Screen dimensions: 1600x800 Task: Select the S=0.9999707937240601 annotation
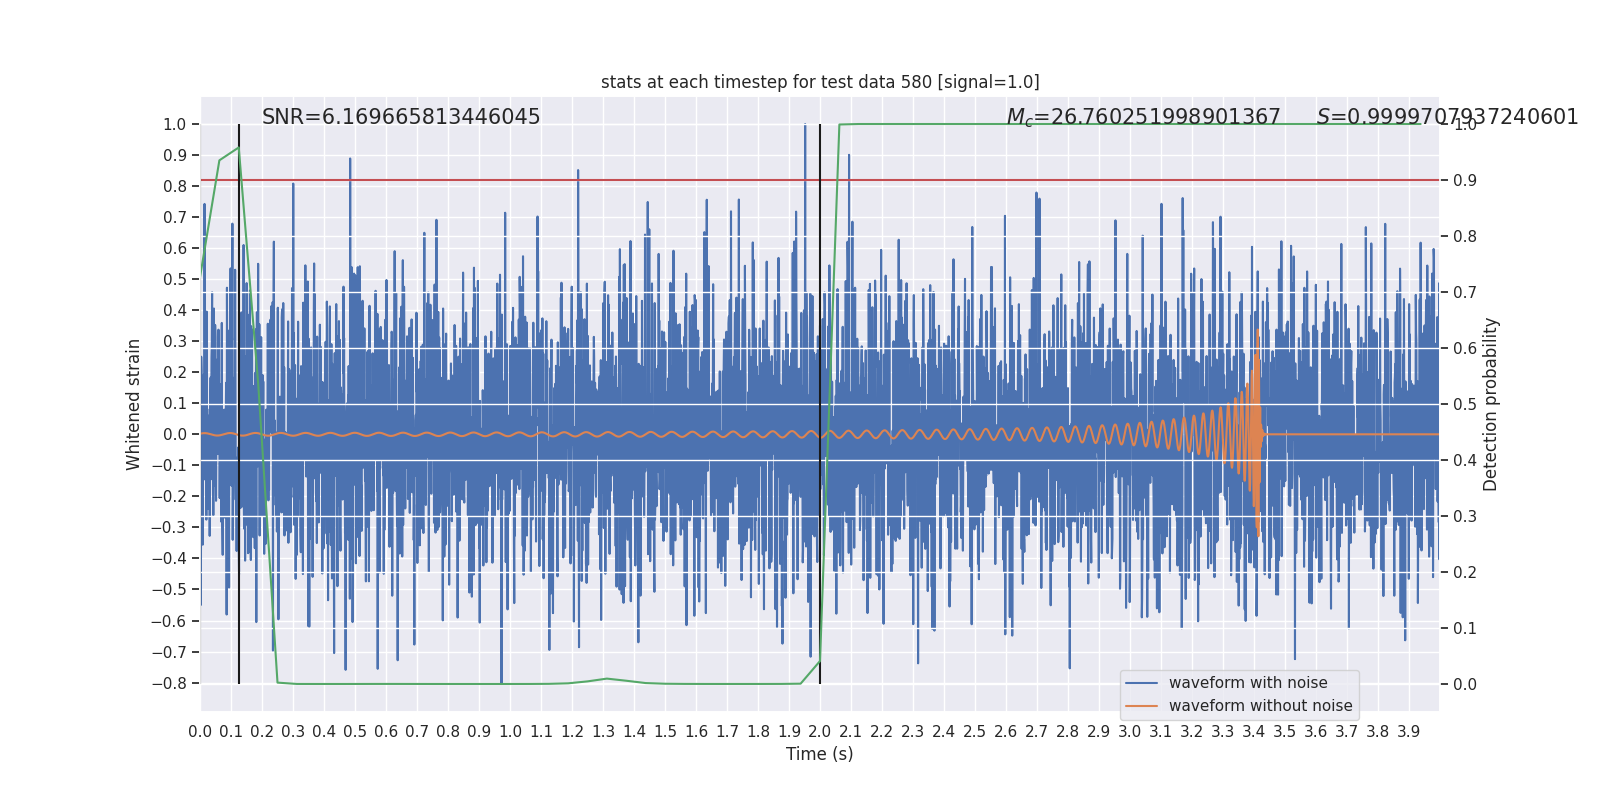point(1447,117)
